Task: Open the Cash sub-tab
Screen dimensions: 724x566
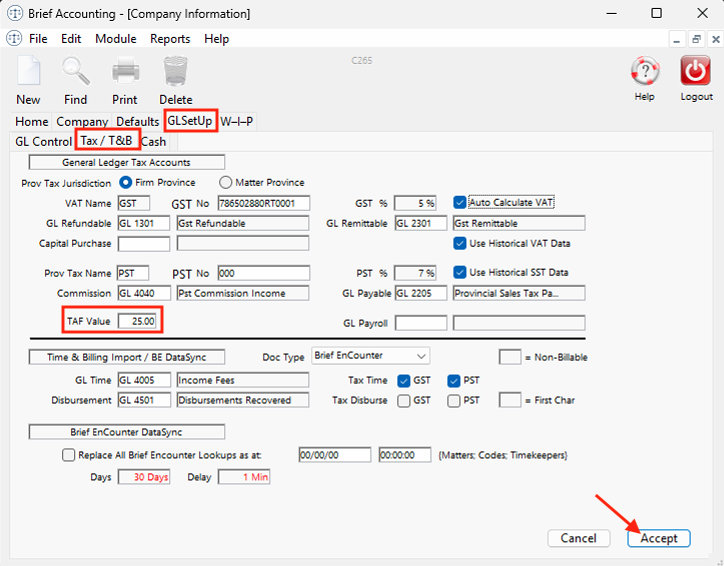Action: click(x=153, y=141)
